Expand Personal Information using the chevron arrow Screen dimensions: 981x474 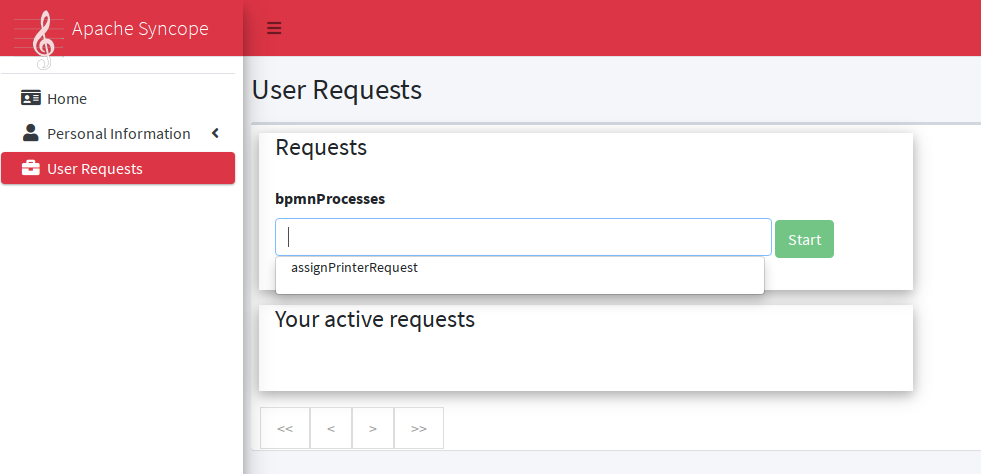coord(215,133)
